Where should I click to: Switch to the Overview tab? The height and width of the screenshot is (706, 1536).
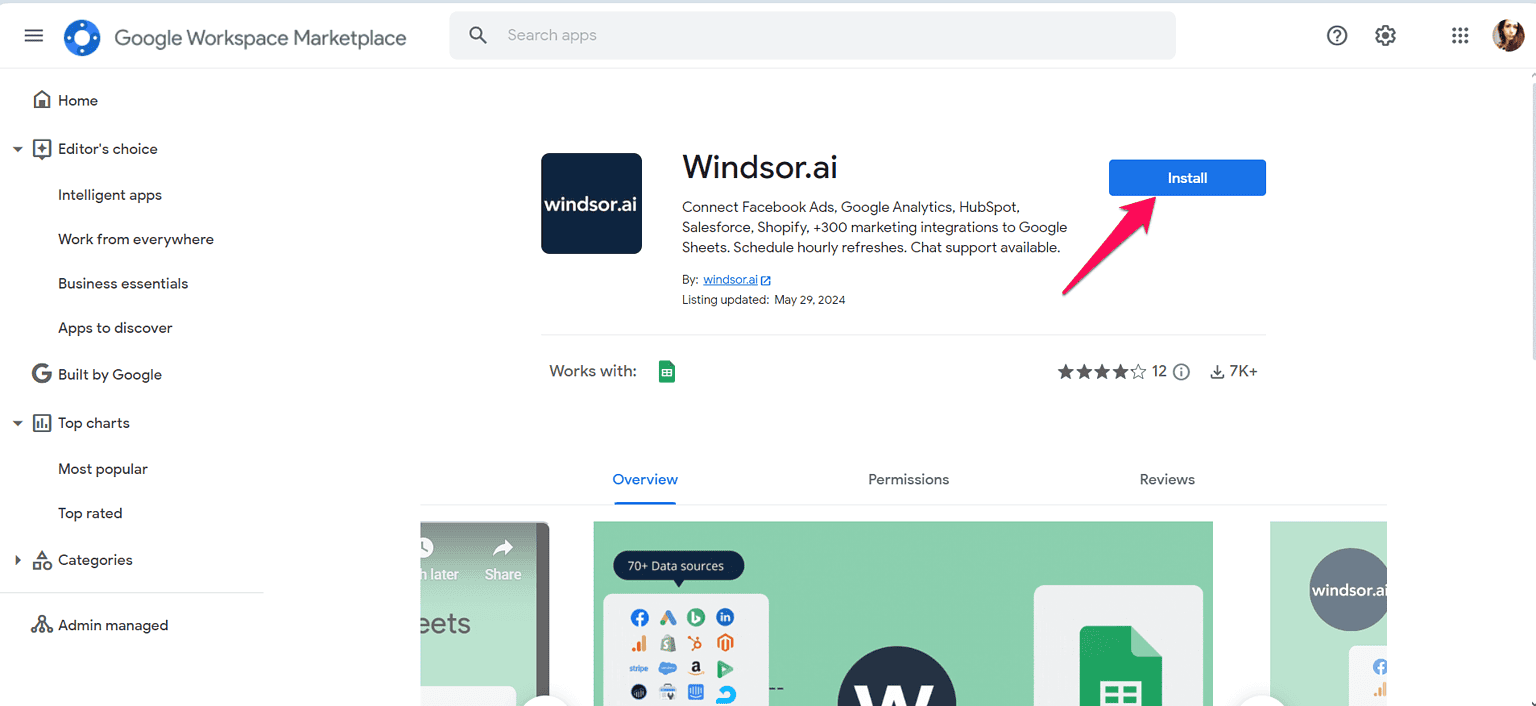pyautogui.click(x=645, y=480)
